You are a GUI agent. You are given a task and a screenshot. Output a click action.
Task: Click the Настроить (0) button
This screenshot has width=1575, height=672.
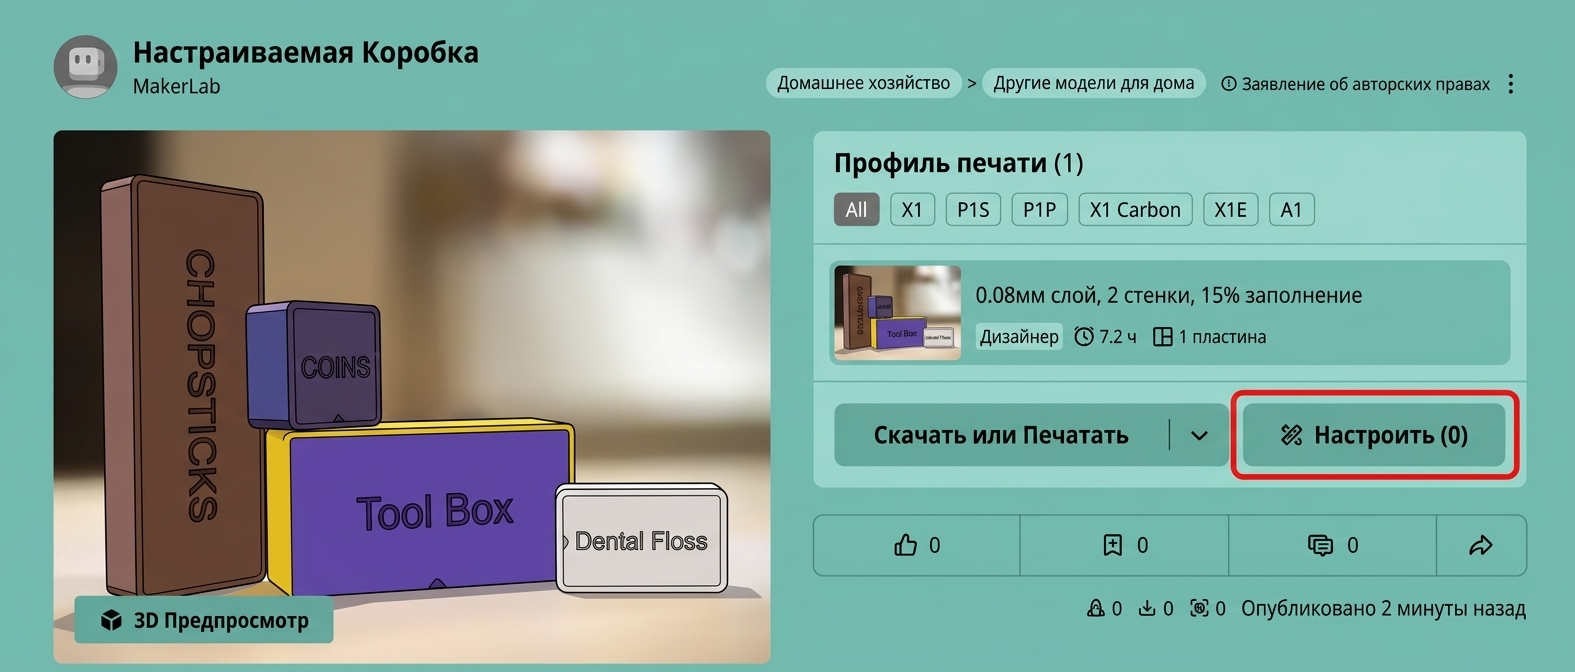tap(1374, 435)
